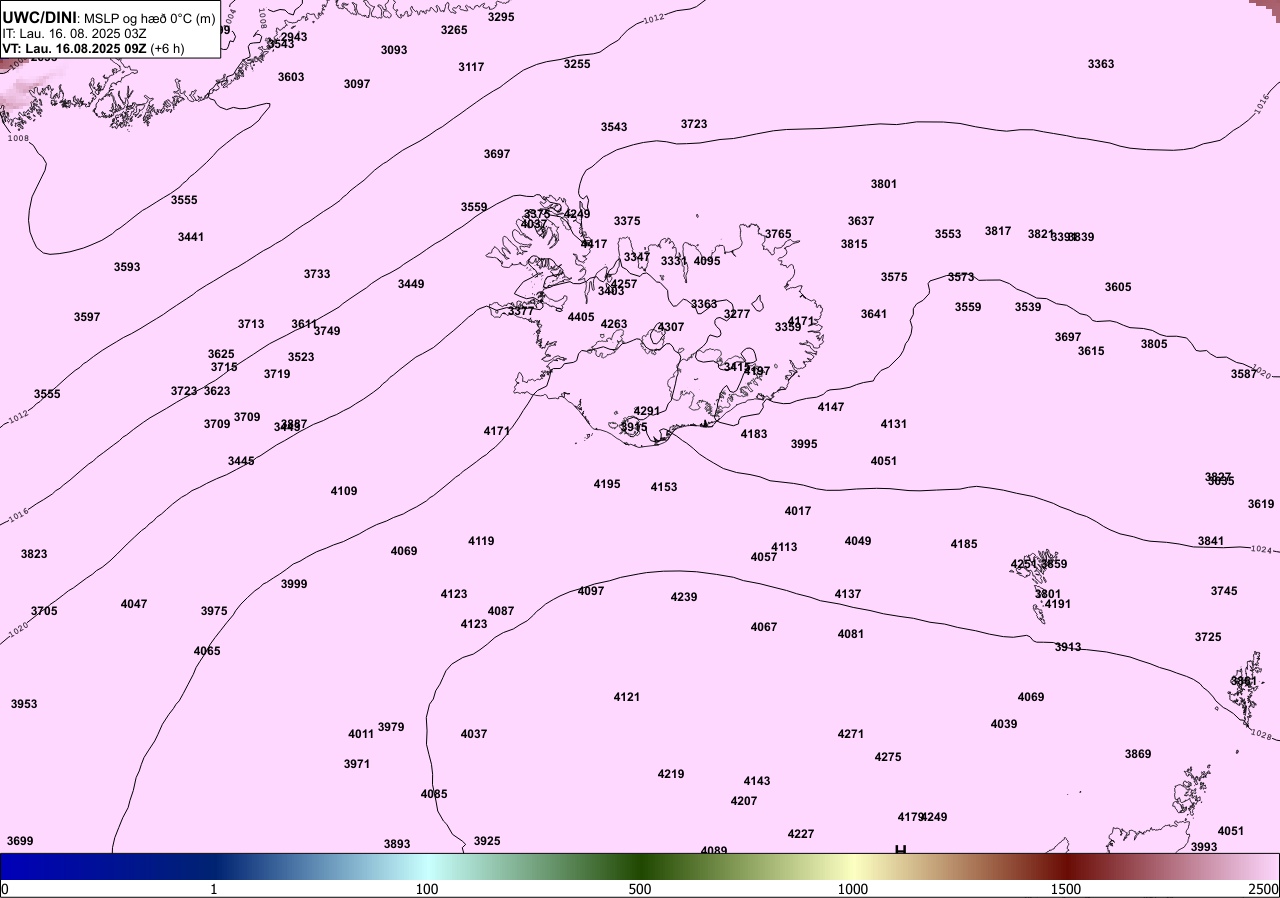
Task: Select the value 3725
Action: pos(1208,637)
